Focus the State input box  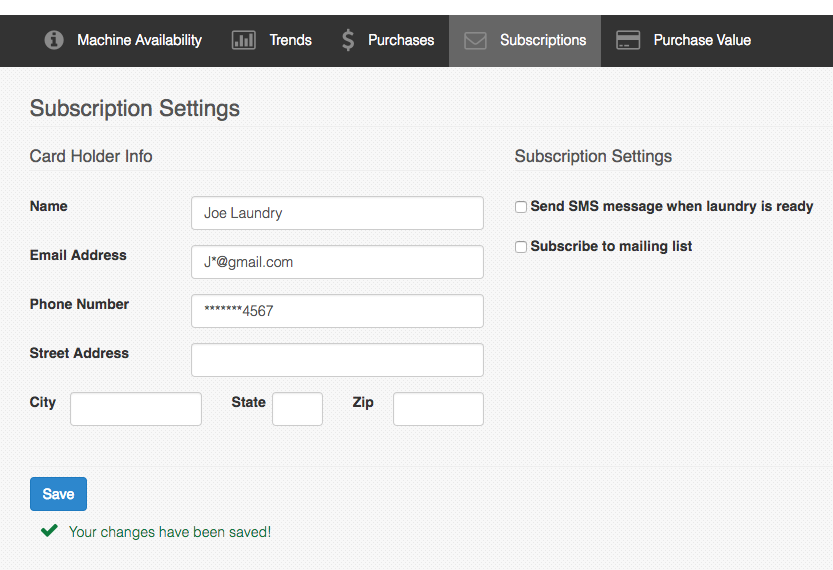(x=297, y=409)
